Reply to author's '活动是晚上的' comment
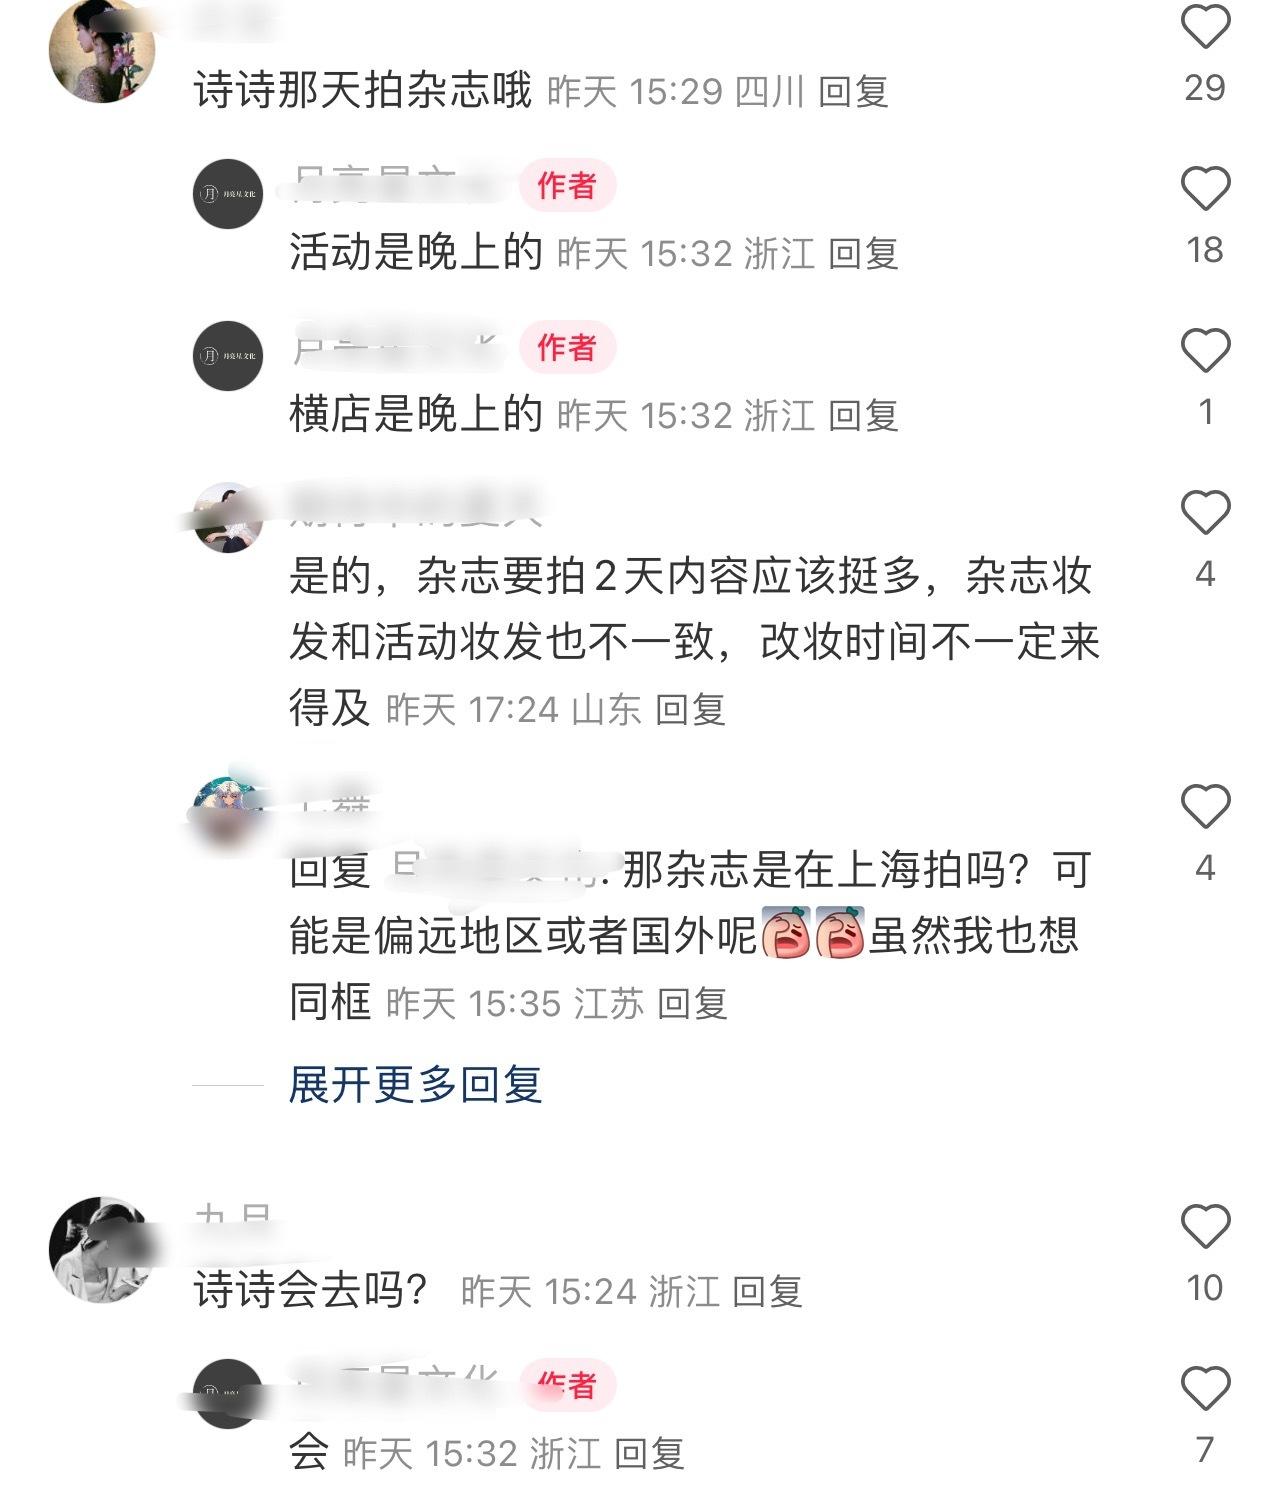The image size is (1284, 1511). (x=863, y=254)
